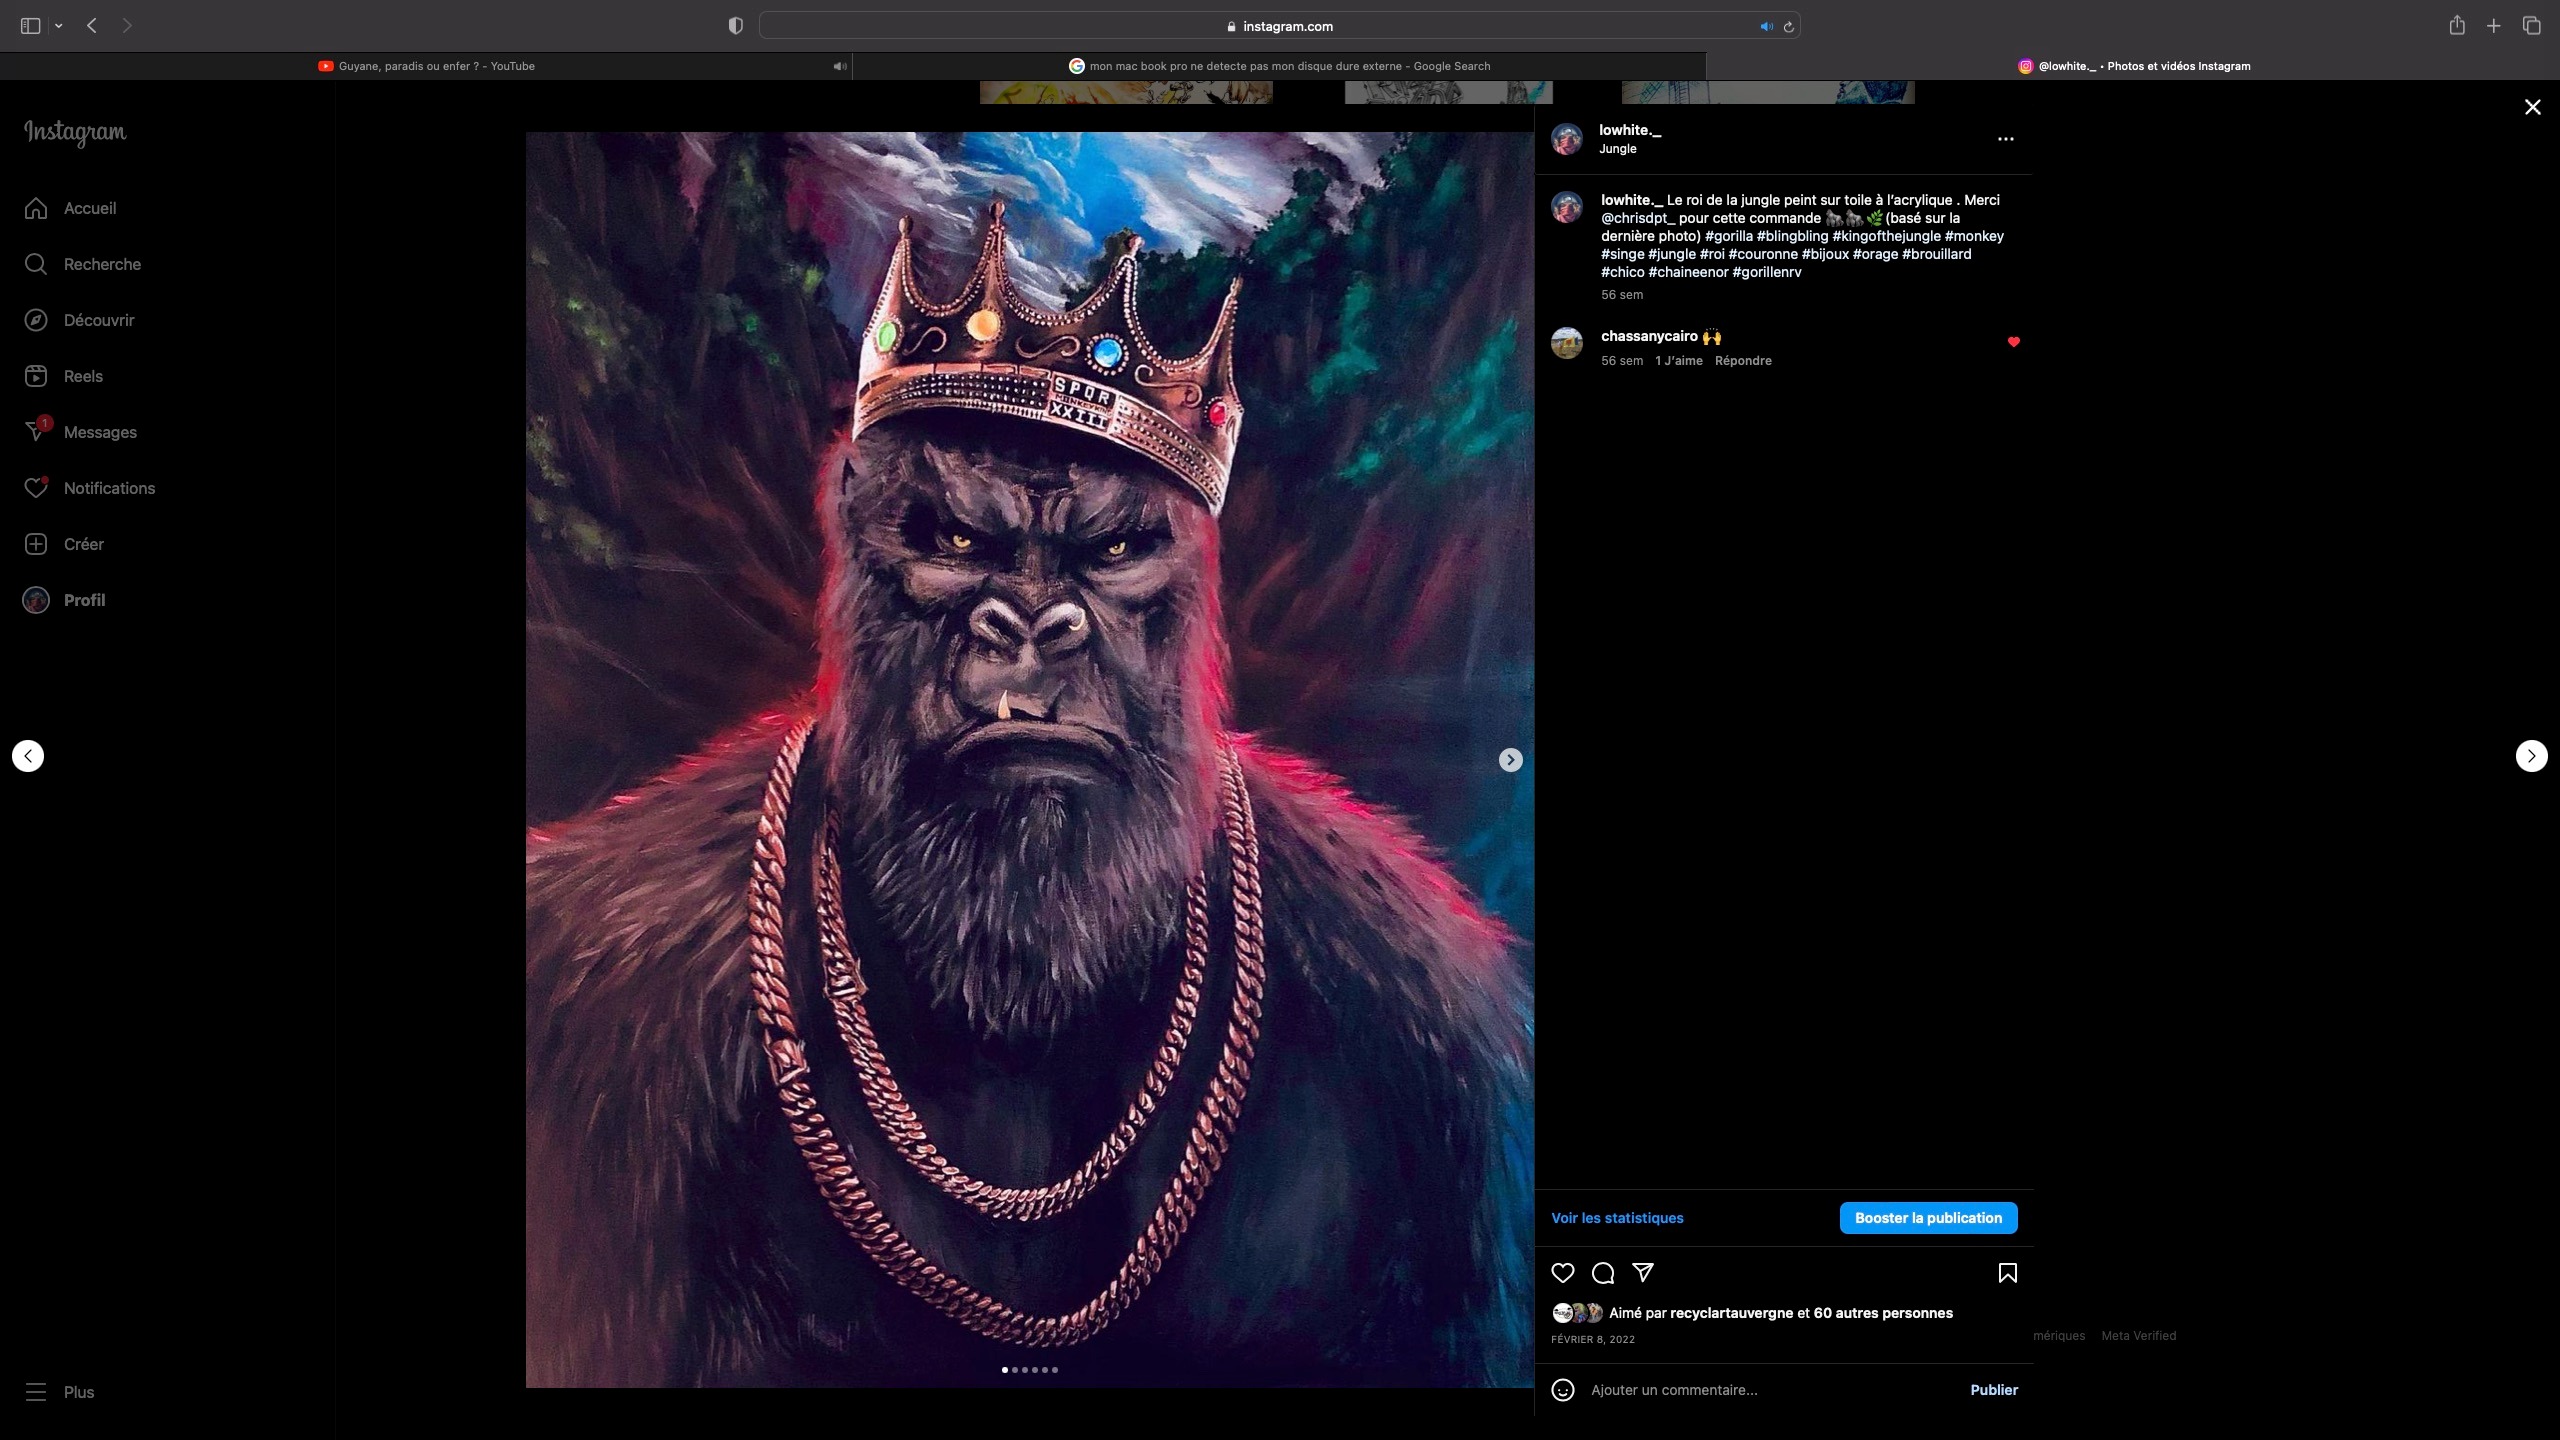Image resolution: width=2560 pixels, height=1440 pixels.
Task: Click the share paper plane icon
Action: click(1643, 1272)
